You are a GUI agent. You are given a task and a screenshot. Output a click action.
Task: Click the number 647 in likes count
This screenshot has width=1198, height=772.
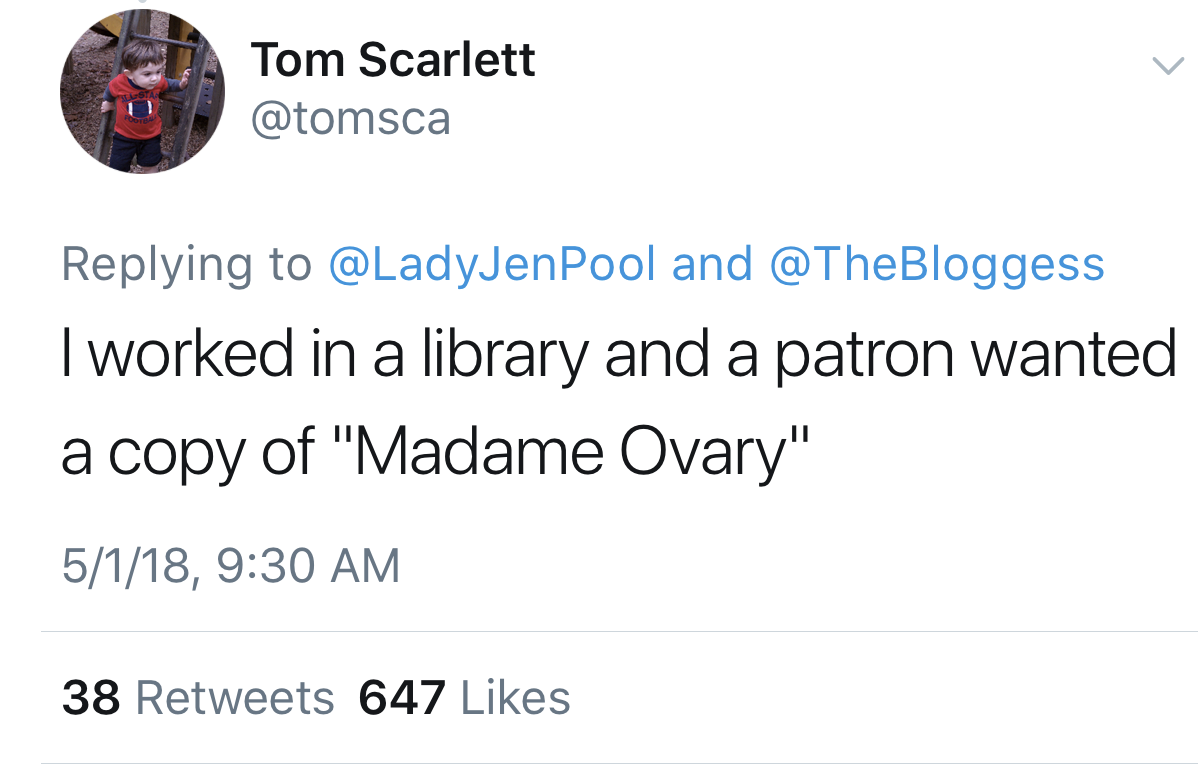click(x=402, y=697)
